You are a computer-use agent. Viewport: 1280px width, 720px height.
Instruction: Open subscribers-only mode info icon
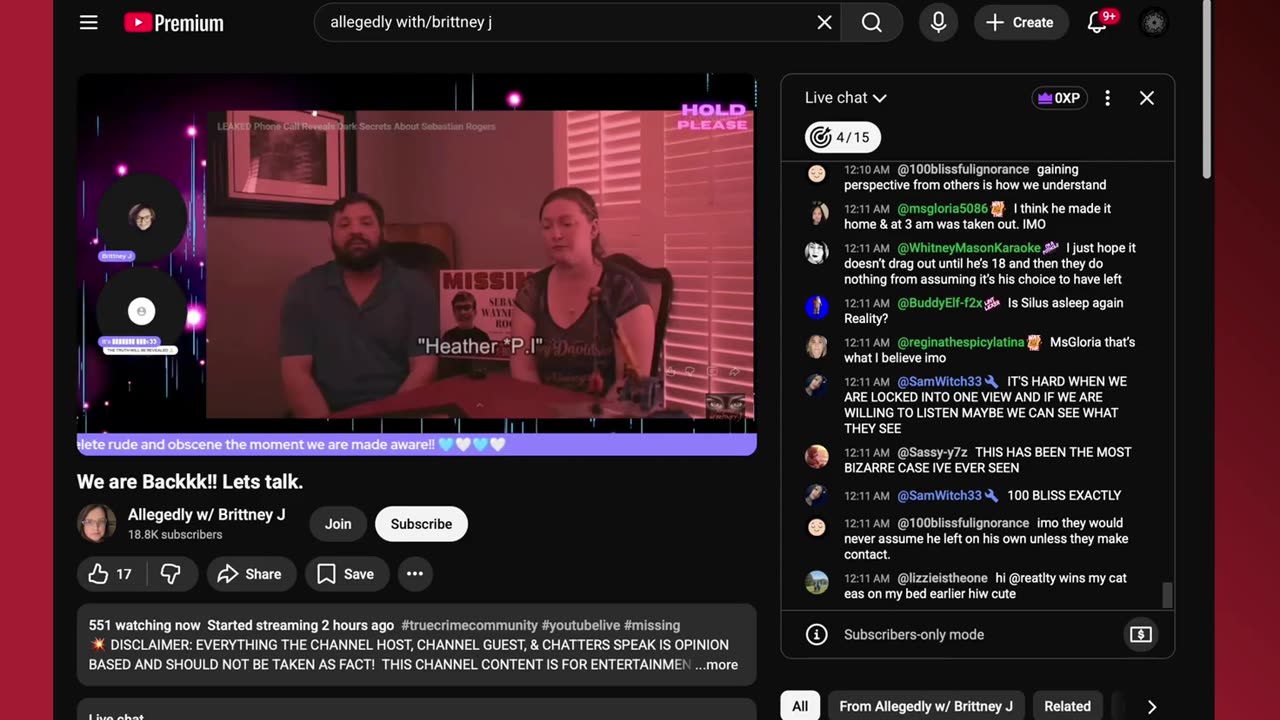point(817,635)
